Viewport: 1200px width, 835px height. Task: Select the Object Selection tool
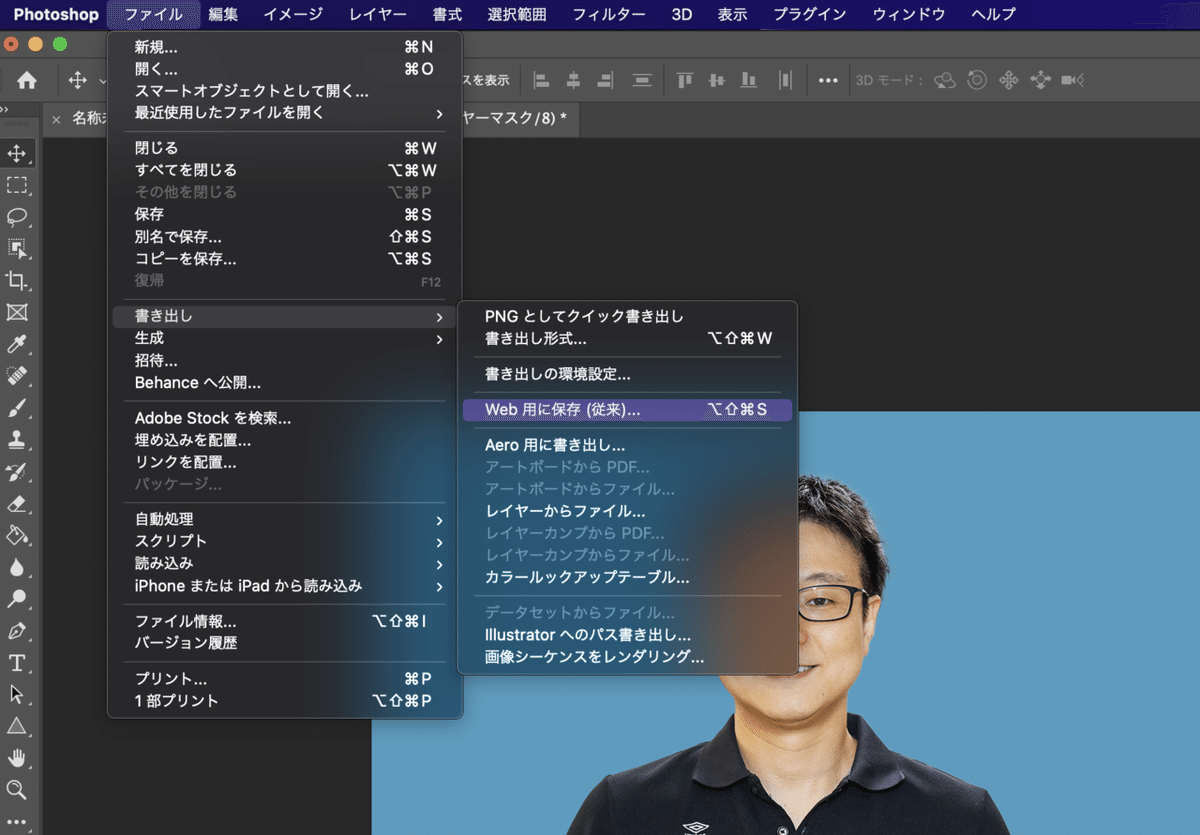(17, 249)
